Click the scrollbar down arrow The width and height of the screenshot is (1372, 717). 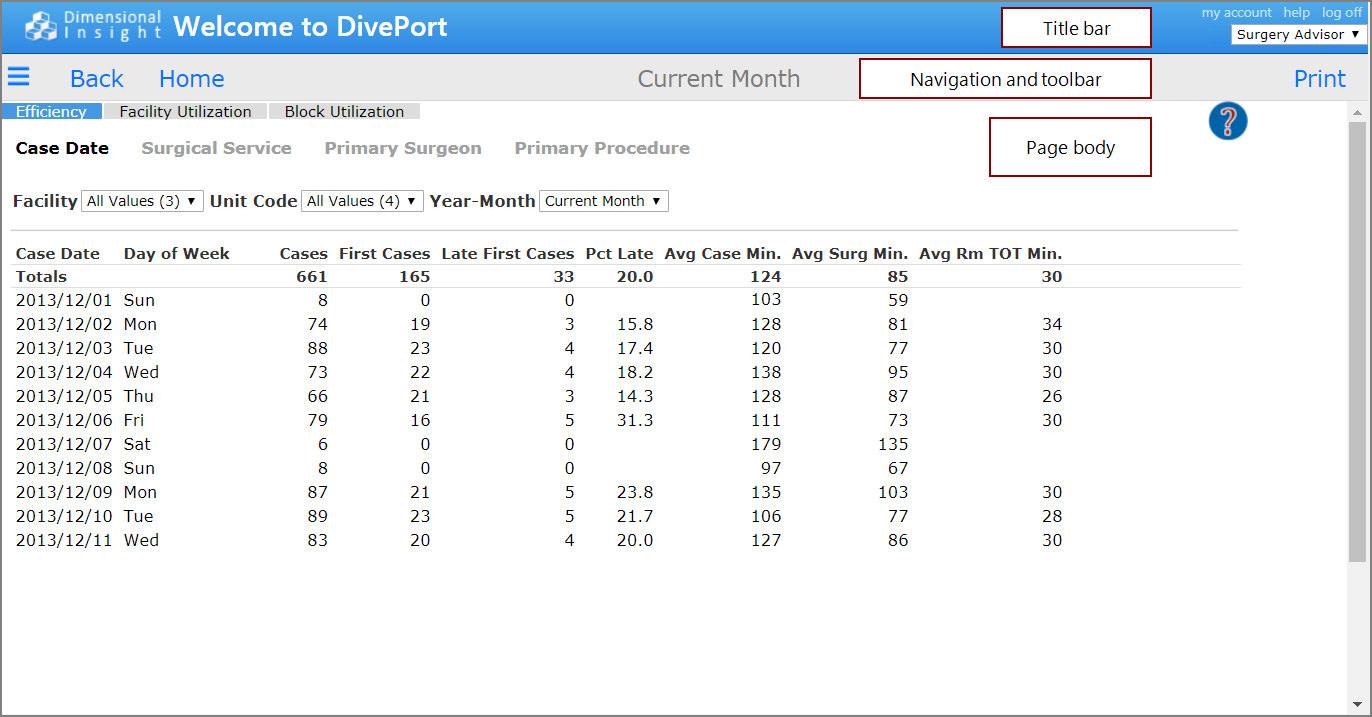(1358, 703)
